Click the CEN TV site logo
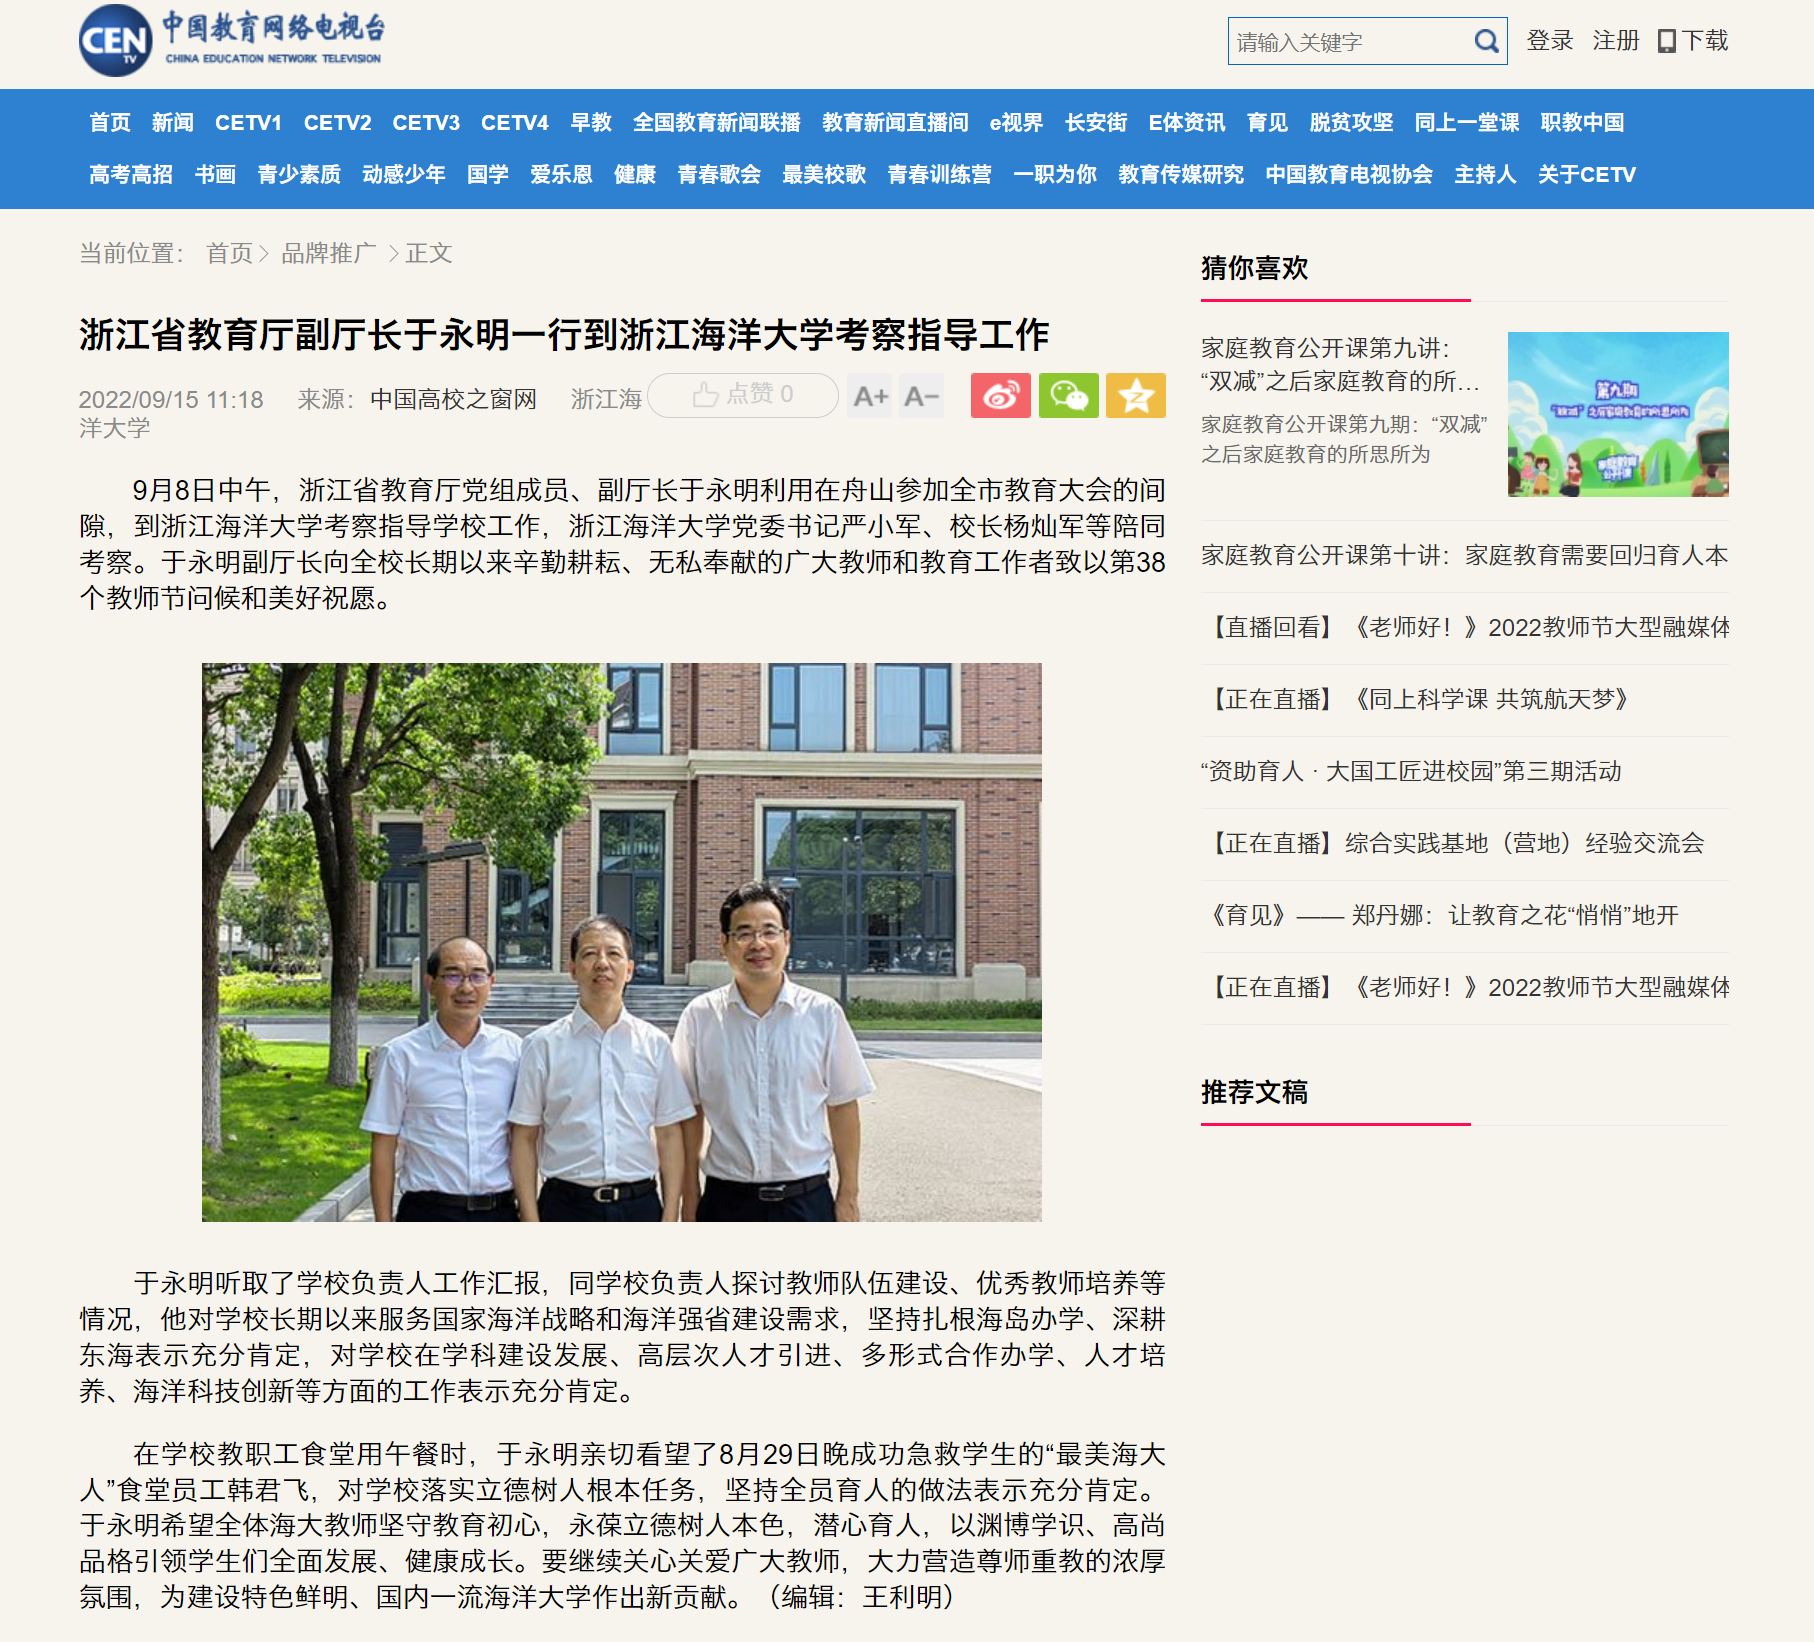This screenshot has width=1814, height=1642. pos(231,41)
